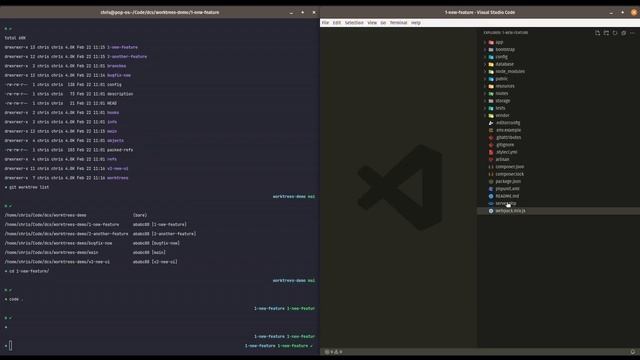
Task: Click the webpack.mix.js file icon
Action: (491, 211)
